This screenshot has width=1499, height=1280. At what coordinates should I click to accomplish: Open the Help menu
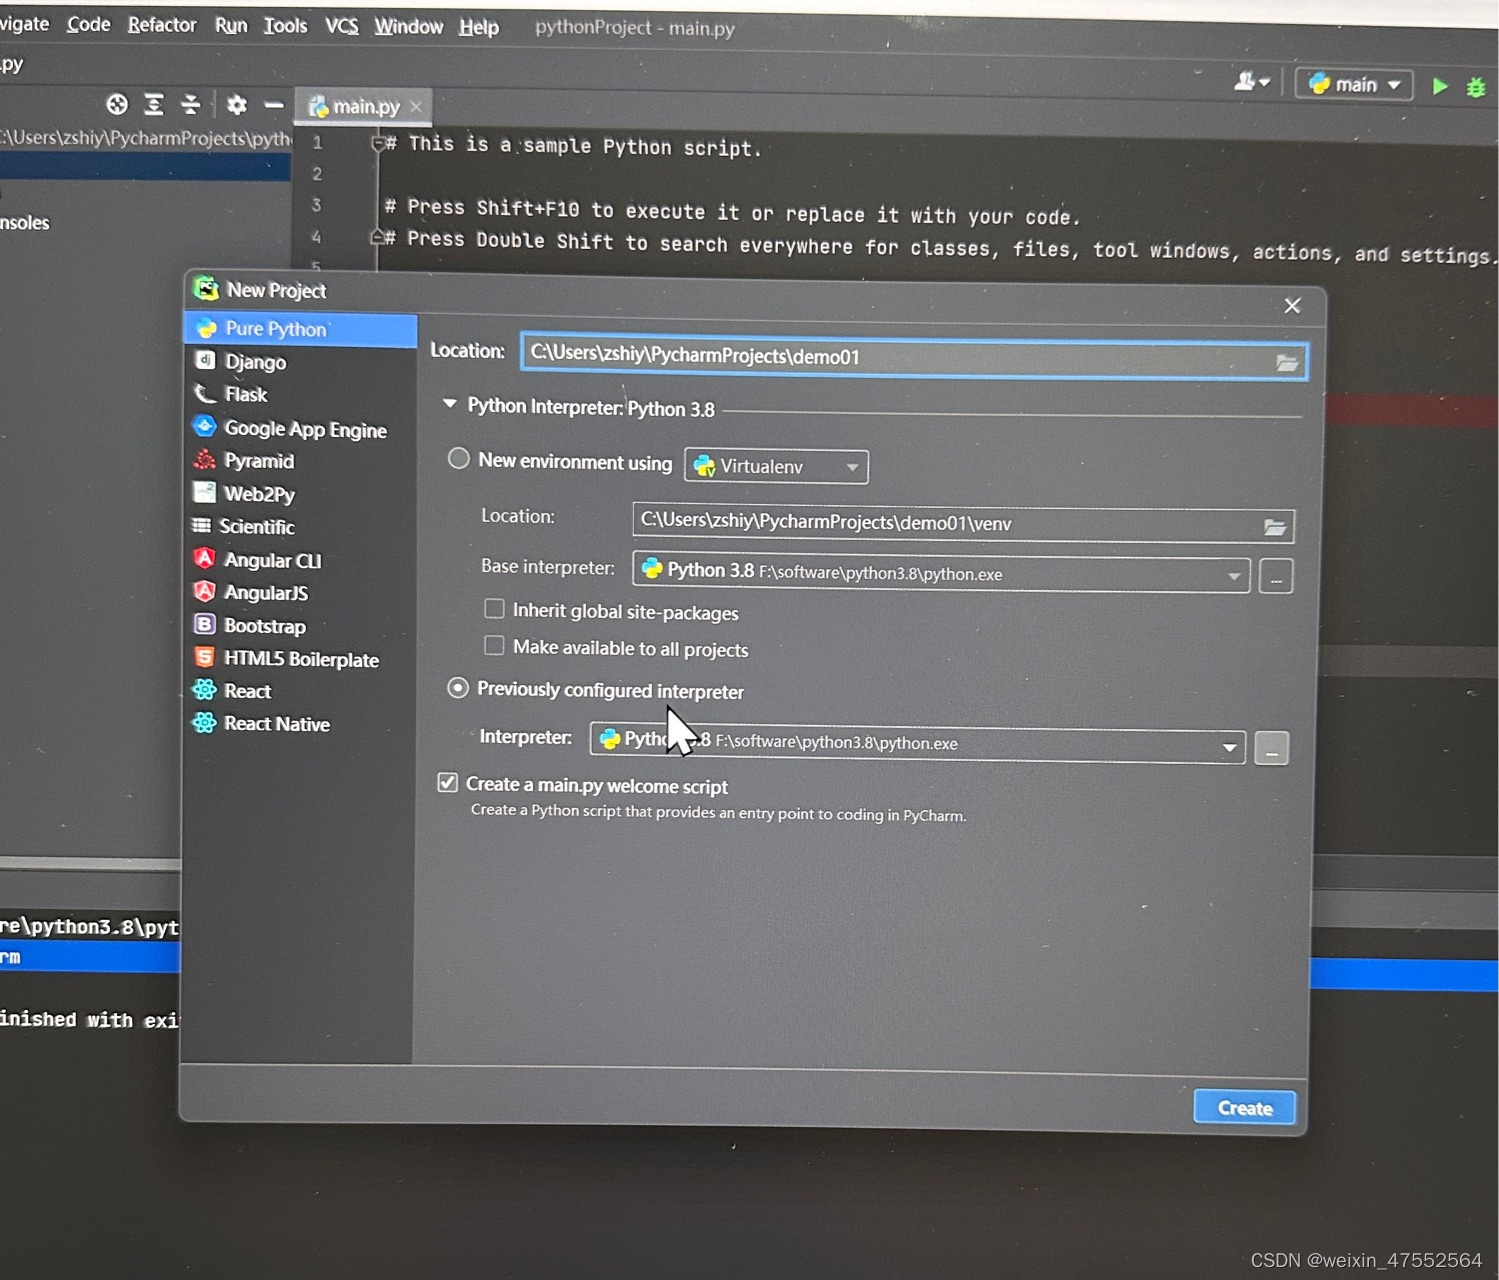coord(479,27)
